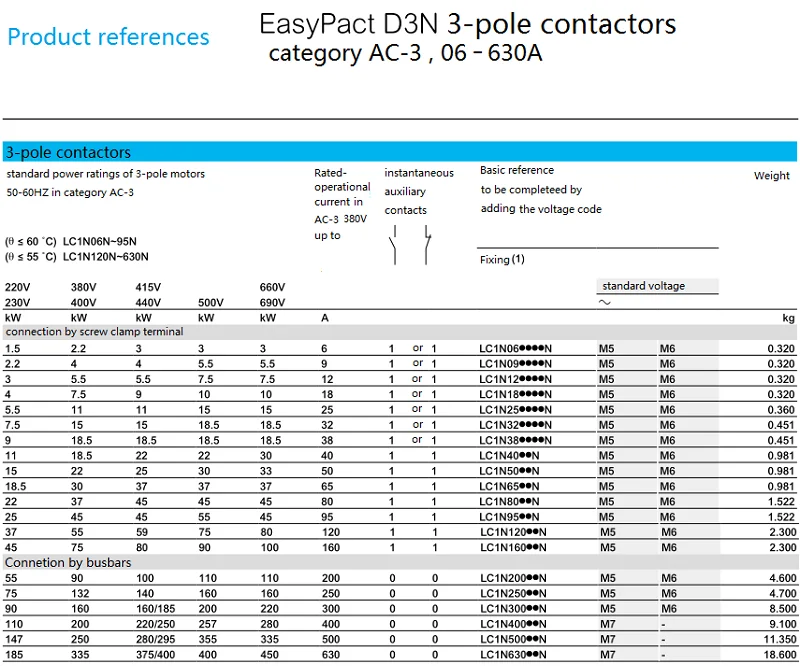
Task: Click the '415V' voltage header
Action: click(x=148, y=287)
